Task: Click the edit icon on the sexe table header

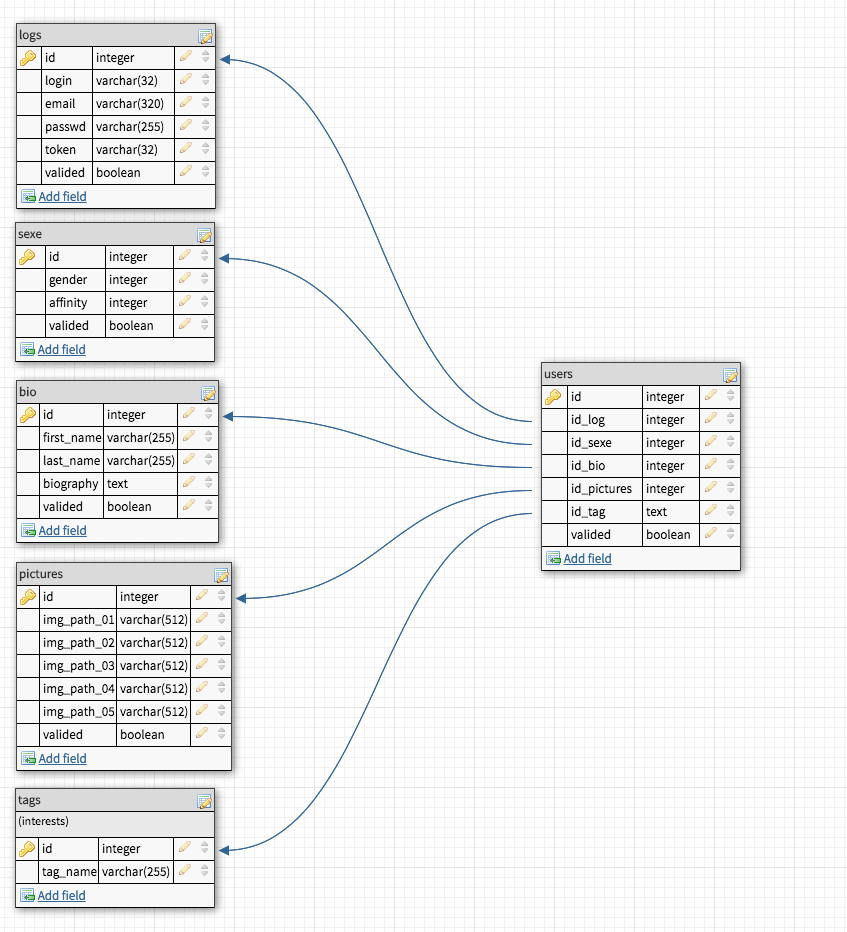Action: point(205,234)
